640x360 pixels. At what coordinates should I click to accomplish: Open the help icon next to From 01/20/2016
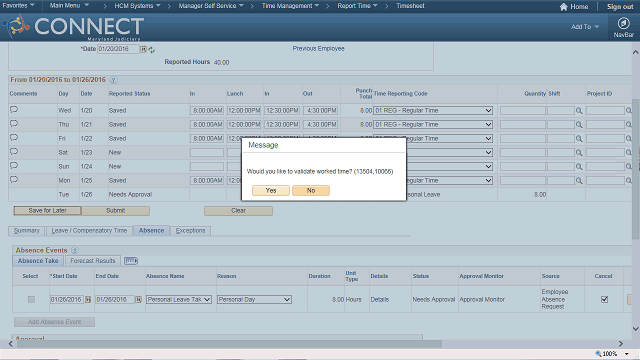113,80
